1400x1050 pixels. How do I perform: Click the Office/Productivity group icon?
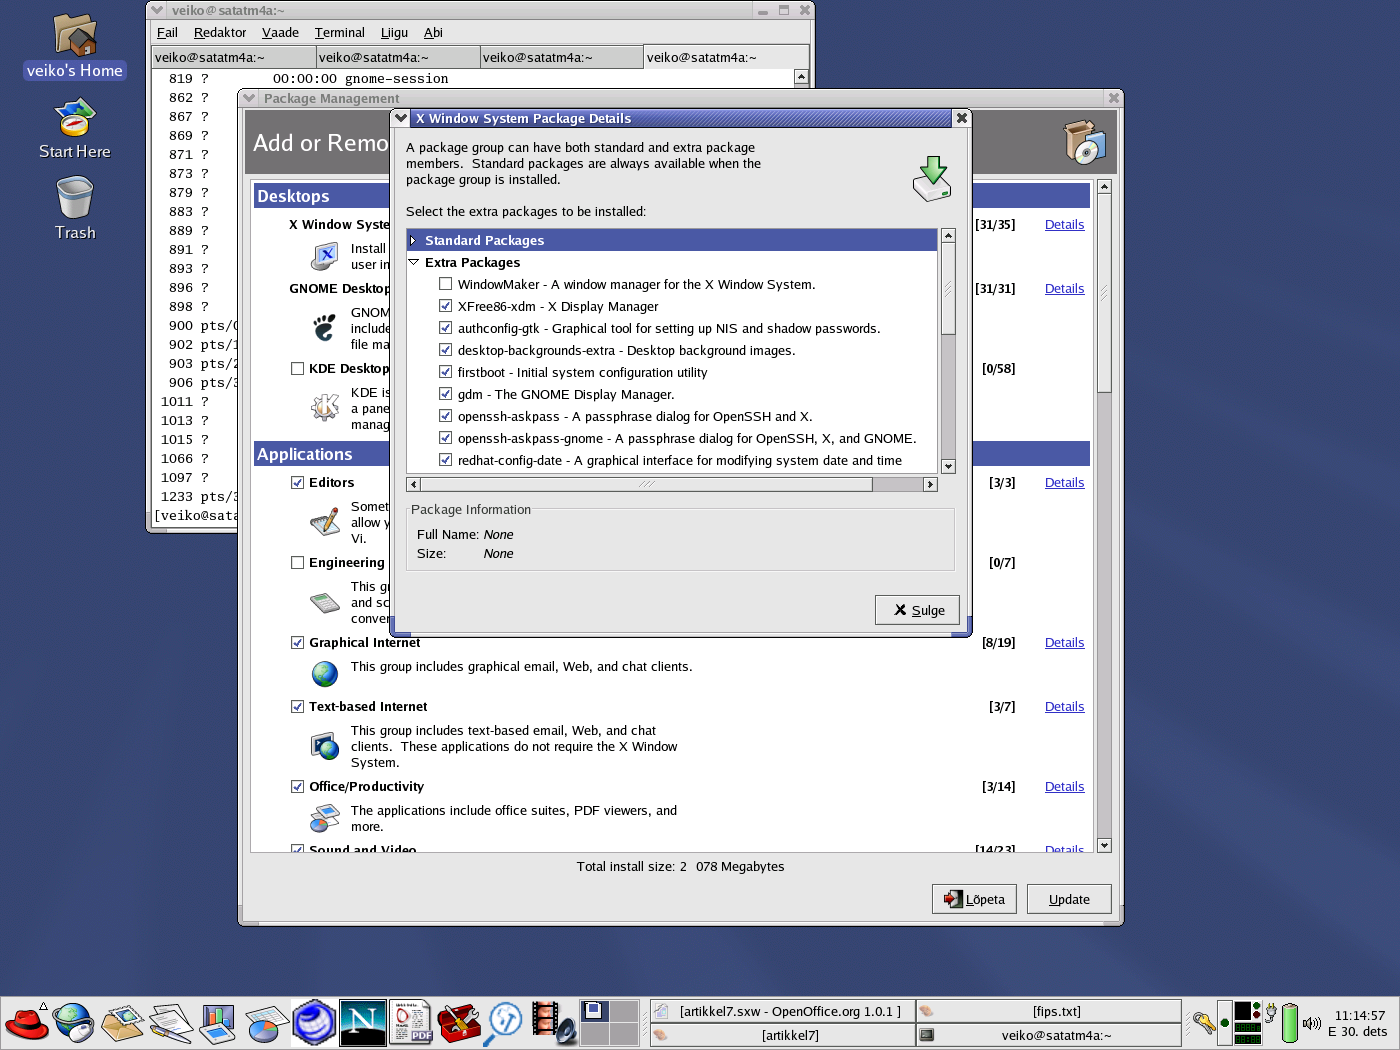[325, 818]
